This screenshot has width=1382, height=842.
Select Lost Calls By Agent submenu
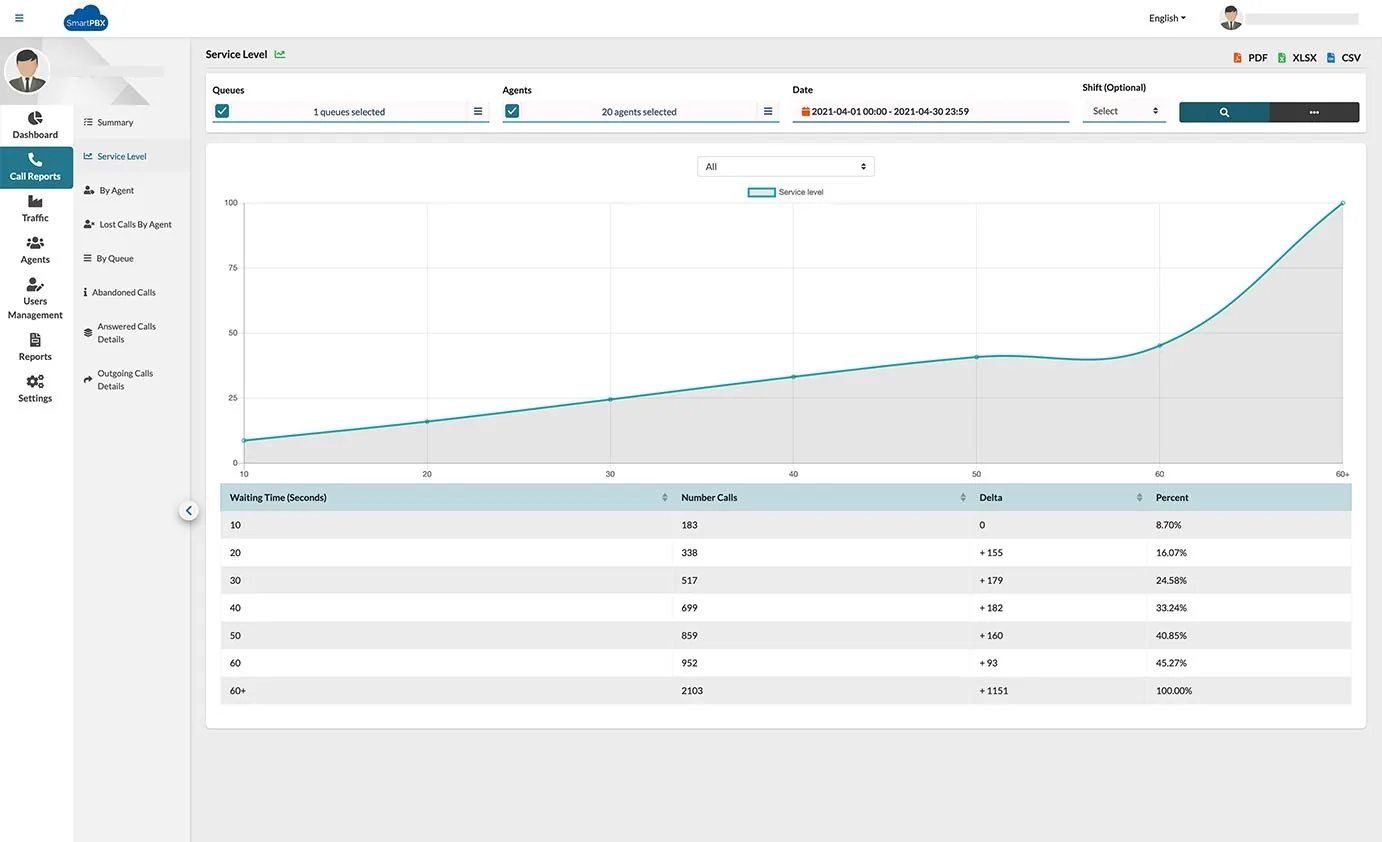135,225
